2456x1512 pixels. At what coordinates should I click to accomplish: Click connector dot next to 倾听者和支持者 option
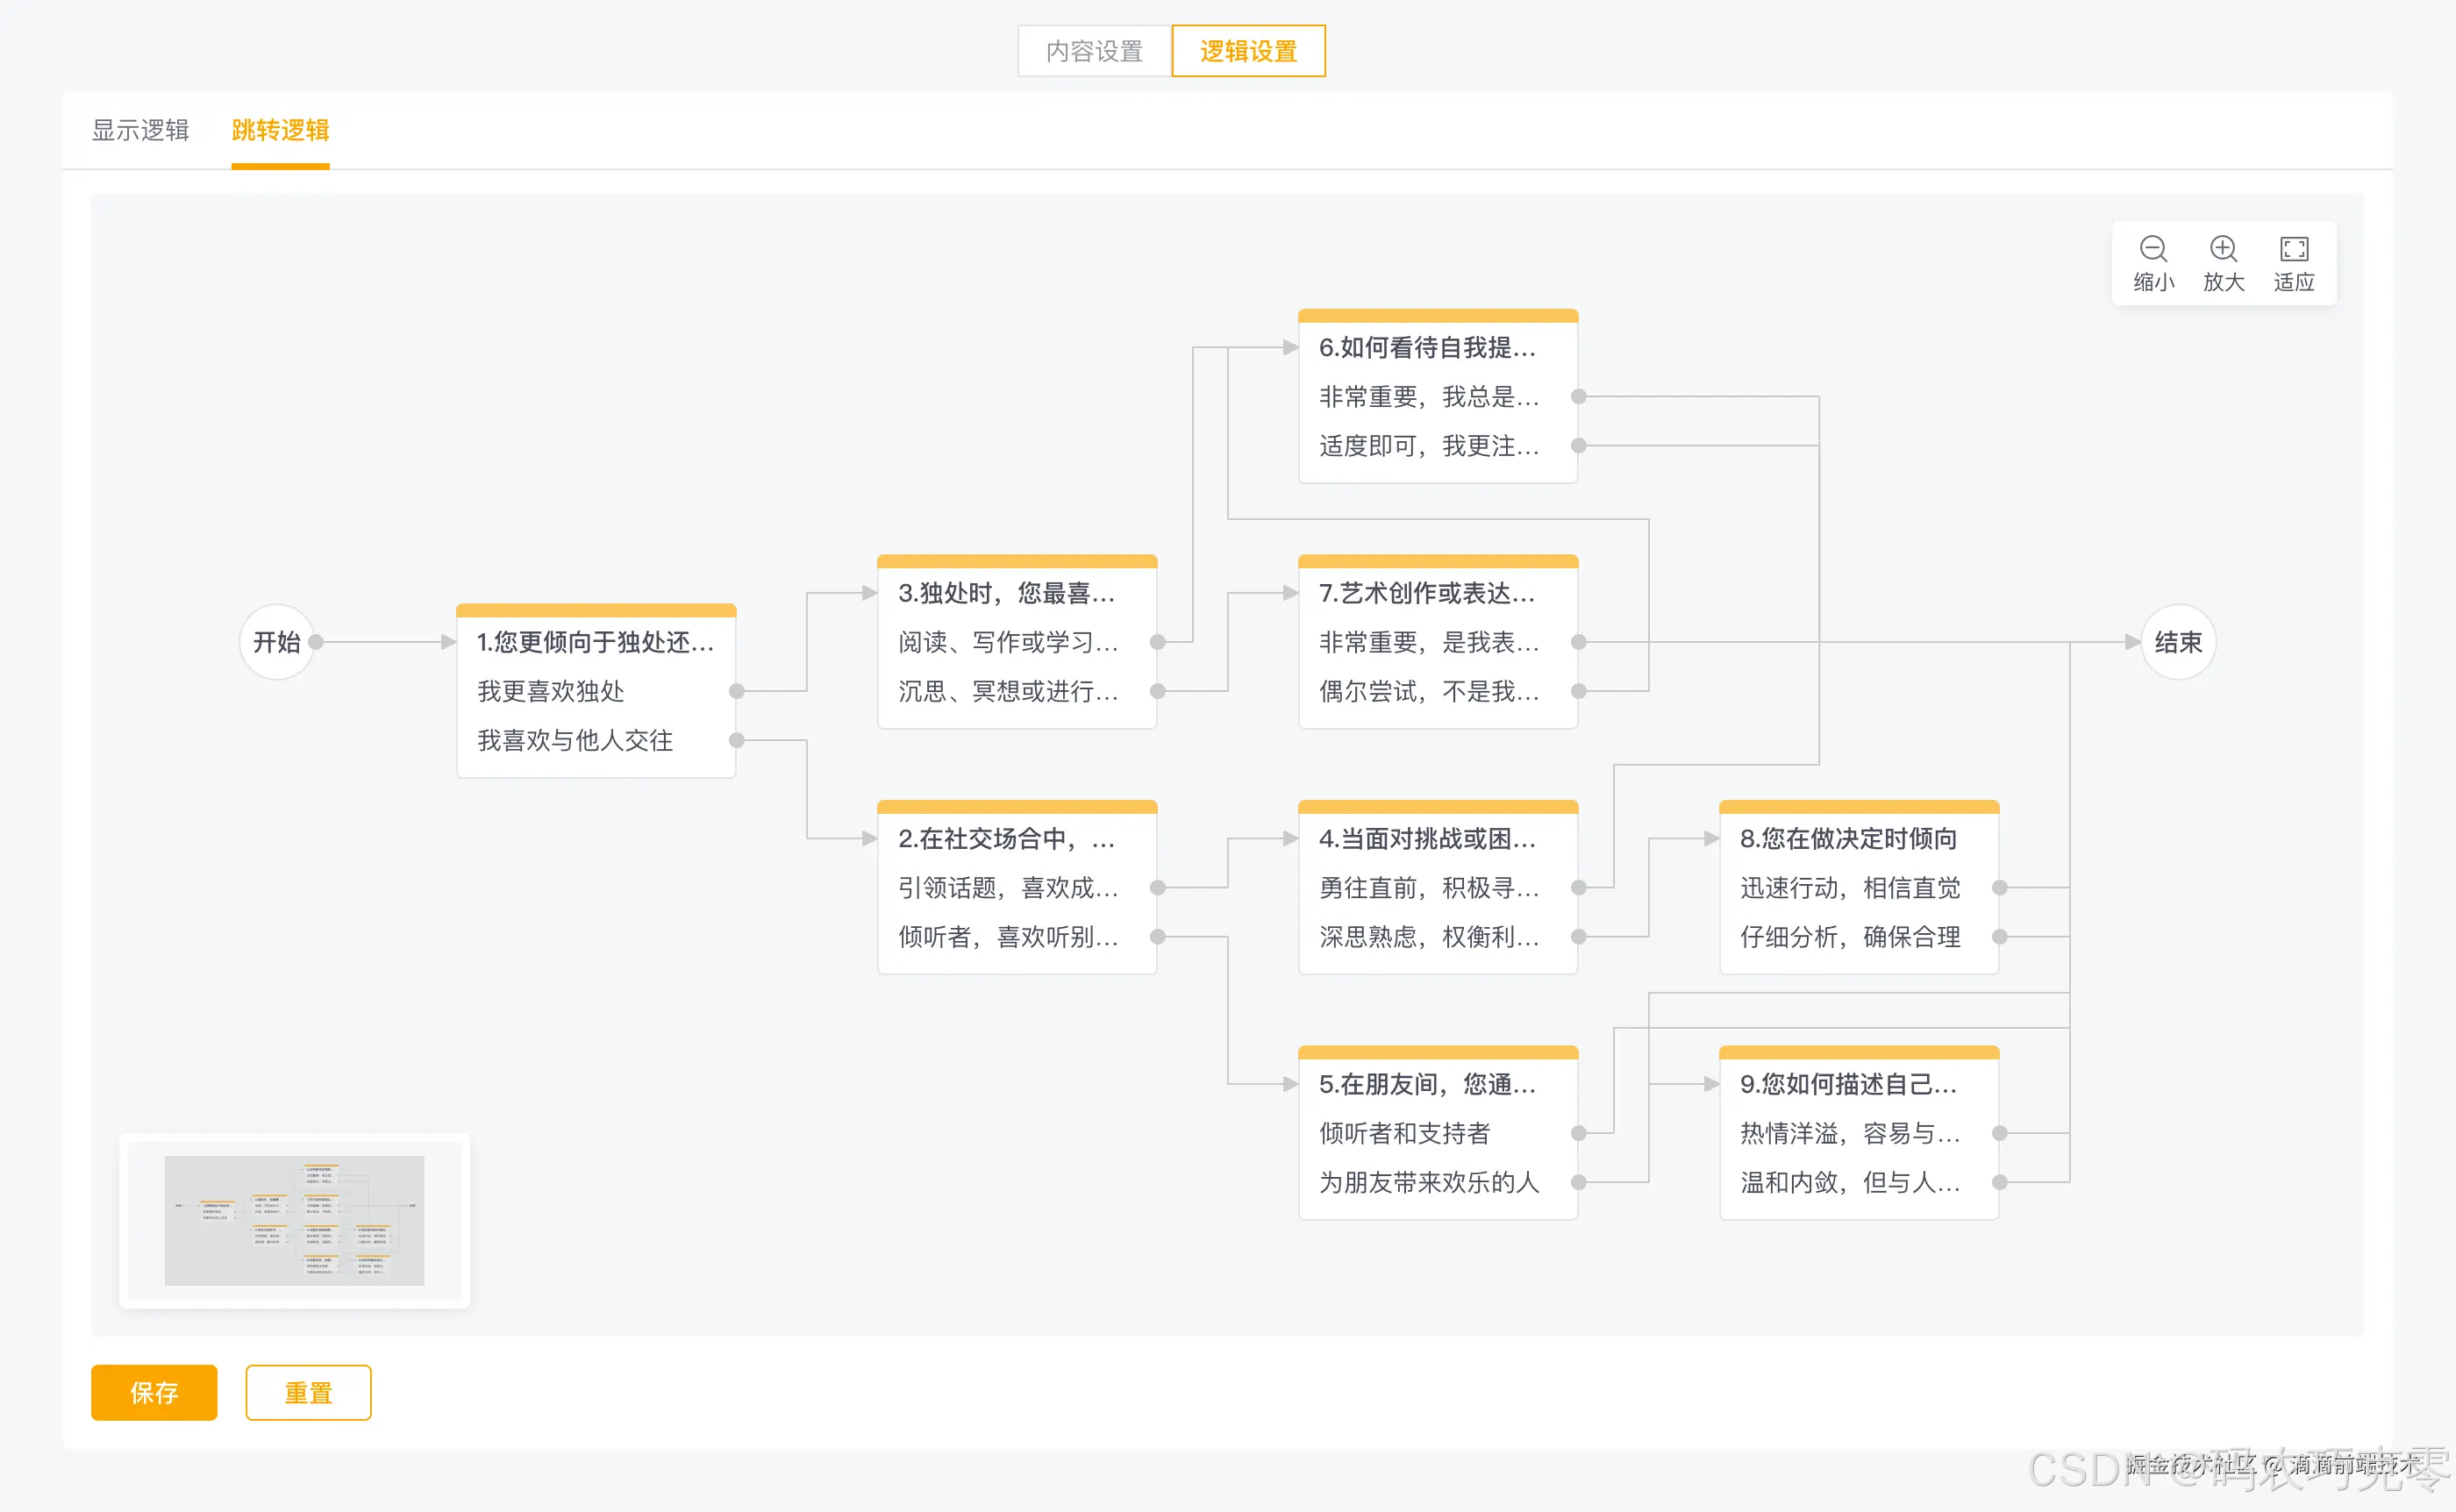pos(1580,1133)
